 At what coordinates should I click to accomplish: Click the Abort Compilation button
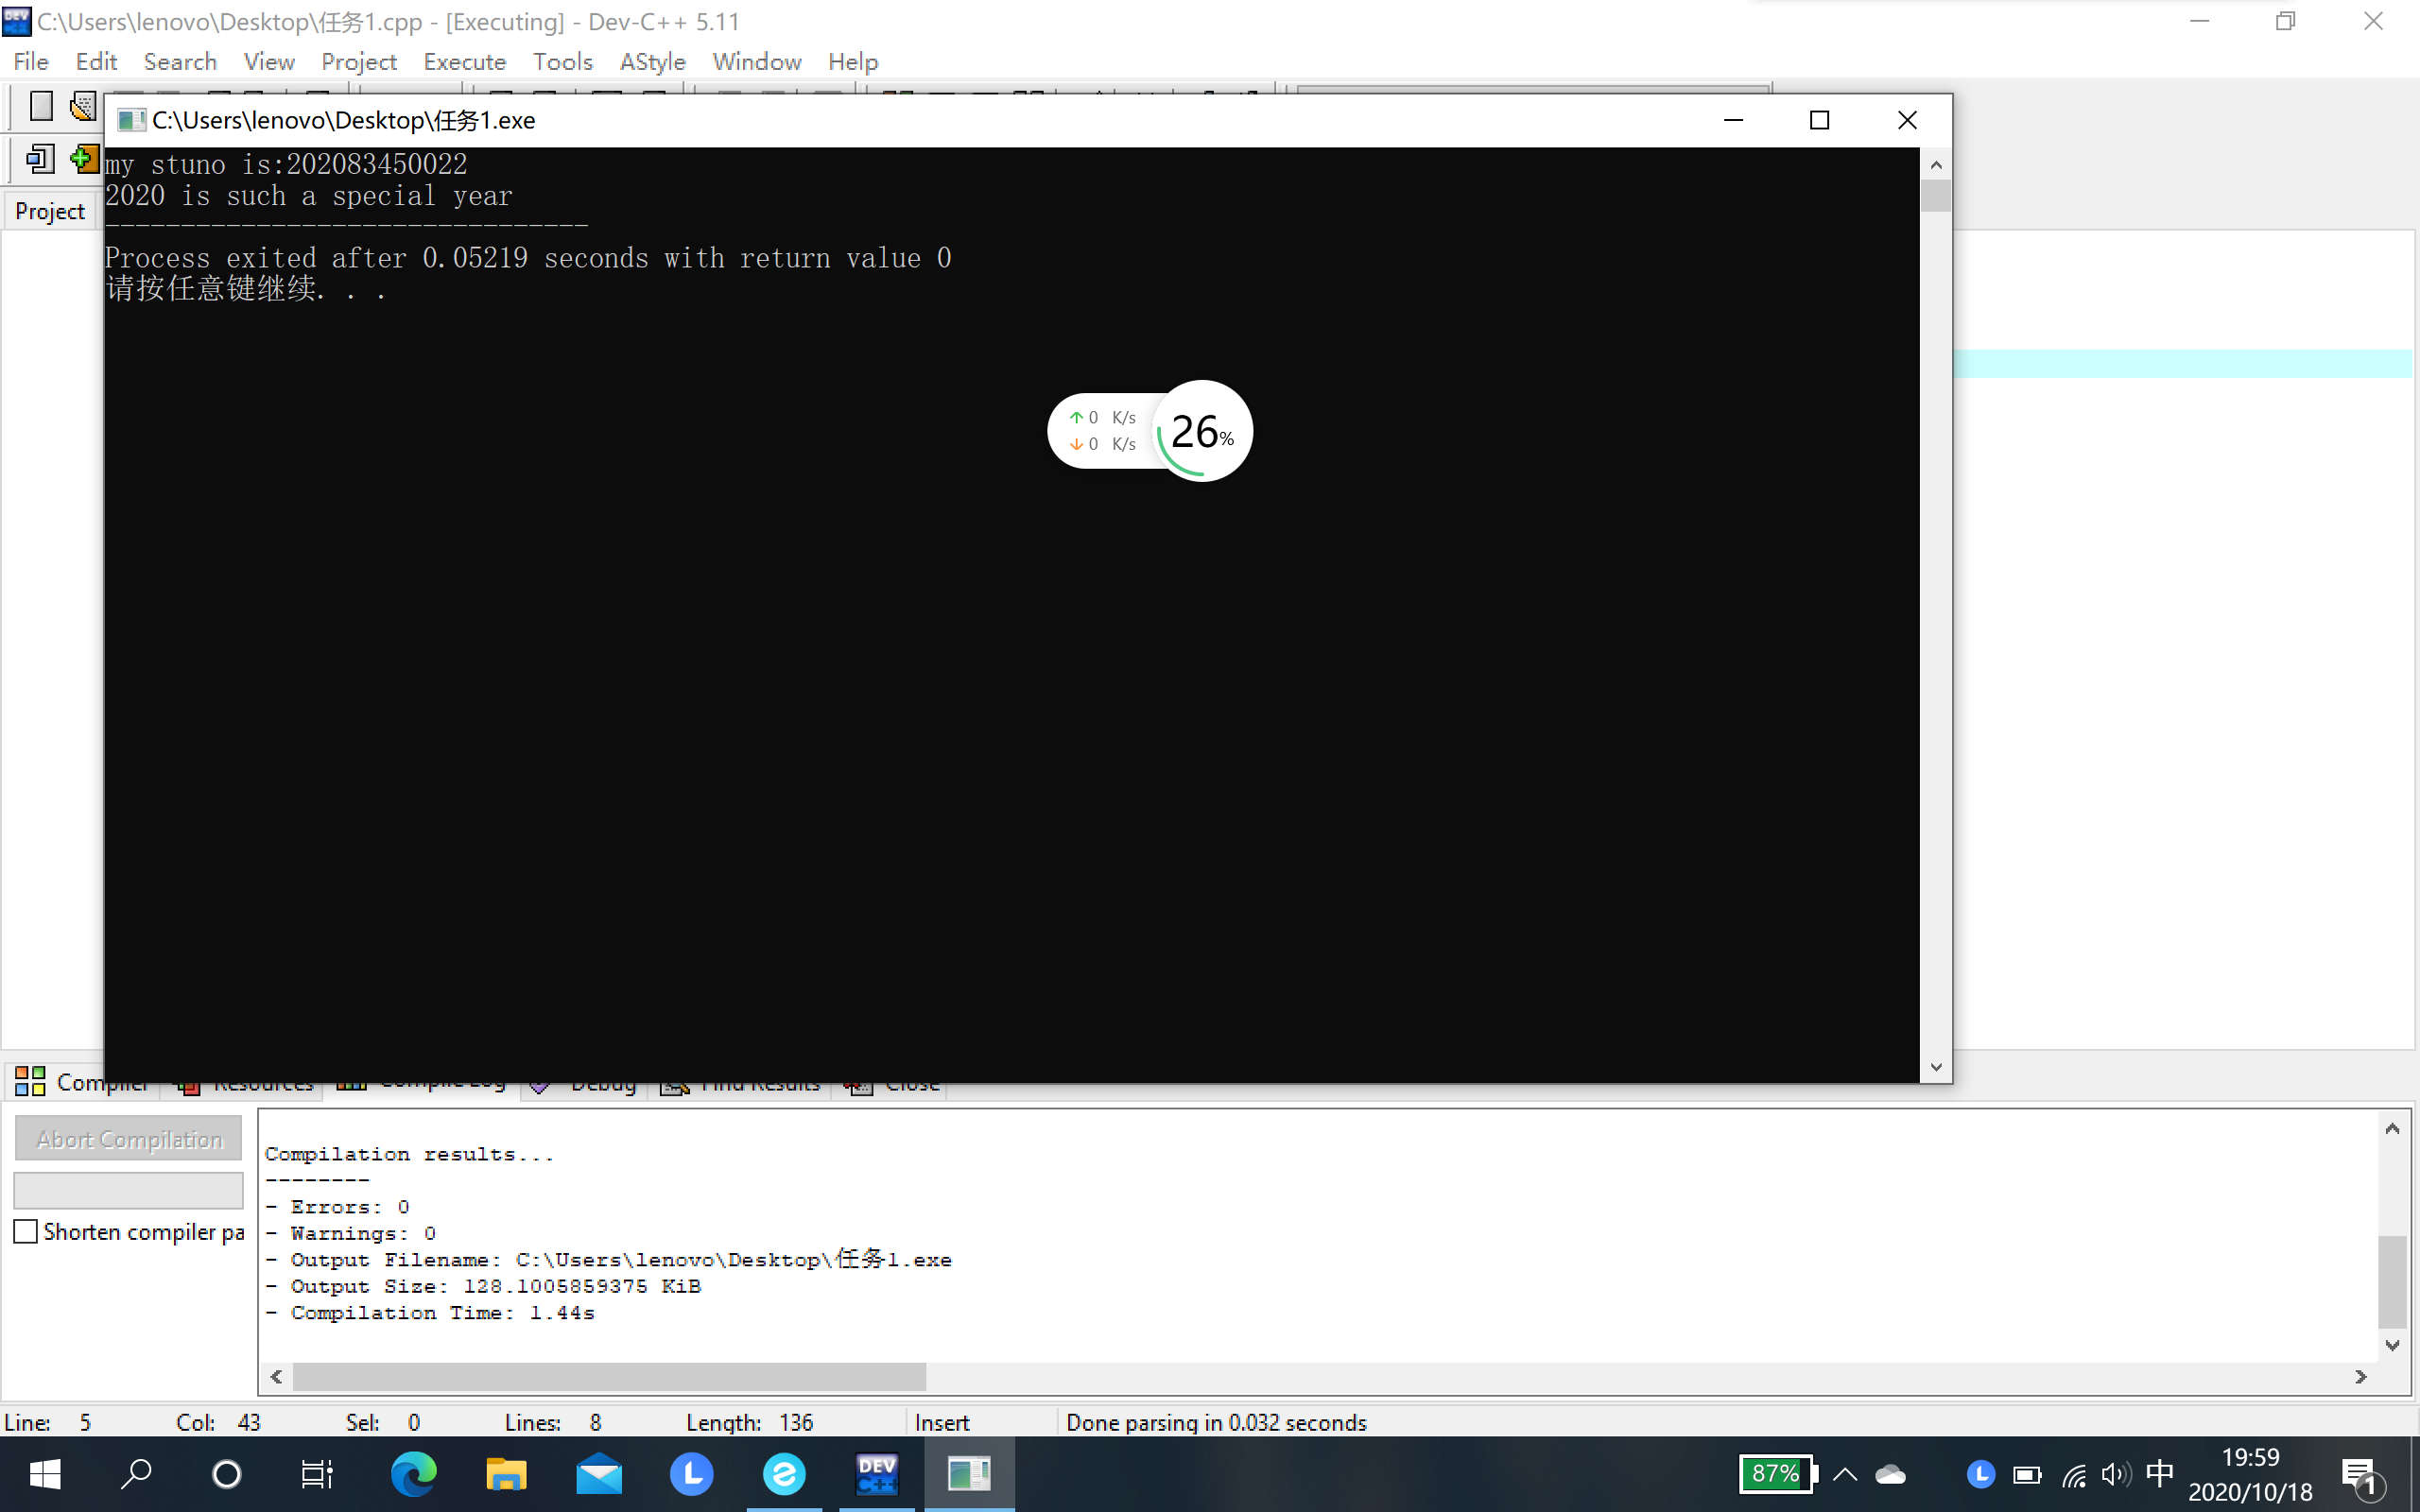128,1139
